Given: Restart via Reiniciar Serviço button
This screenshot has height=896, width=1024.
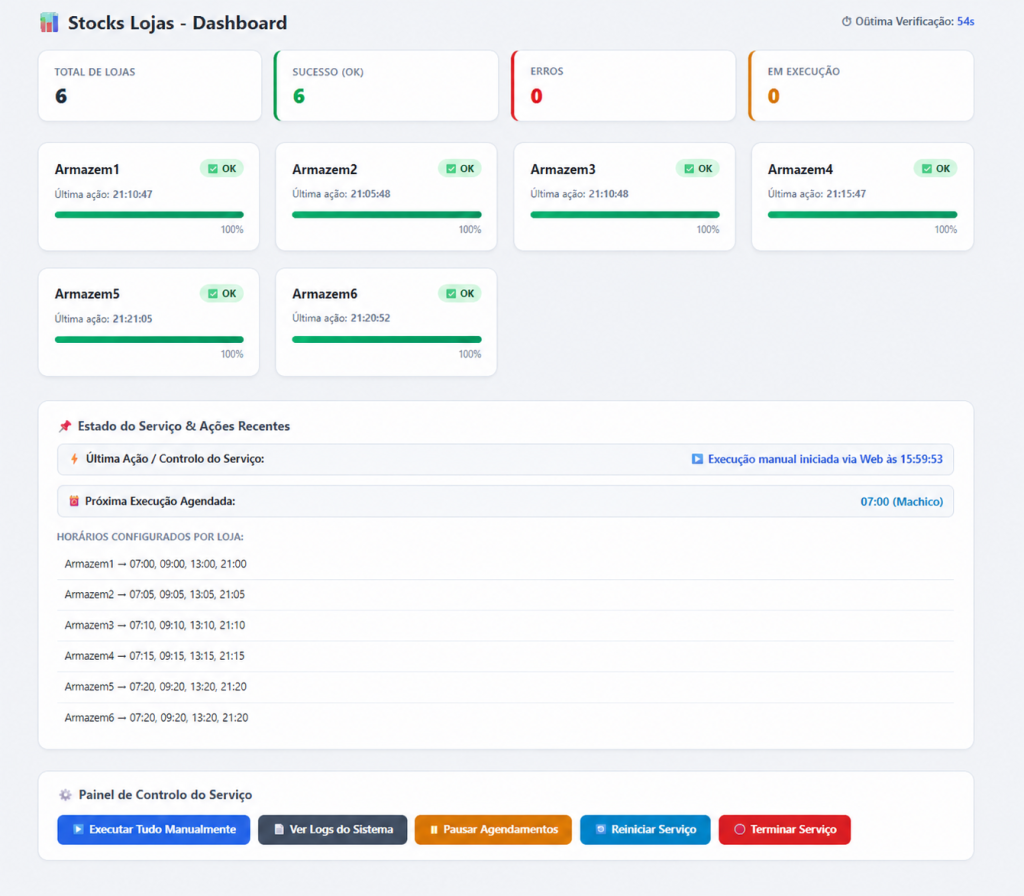Looking at the screenshot, I should coord(645,829).
